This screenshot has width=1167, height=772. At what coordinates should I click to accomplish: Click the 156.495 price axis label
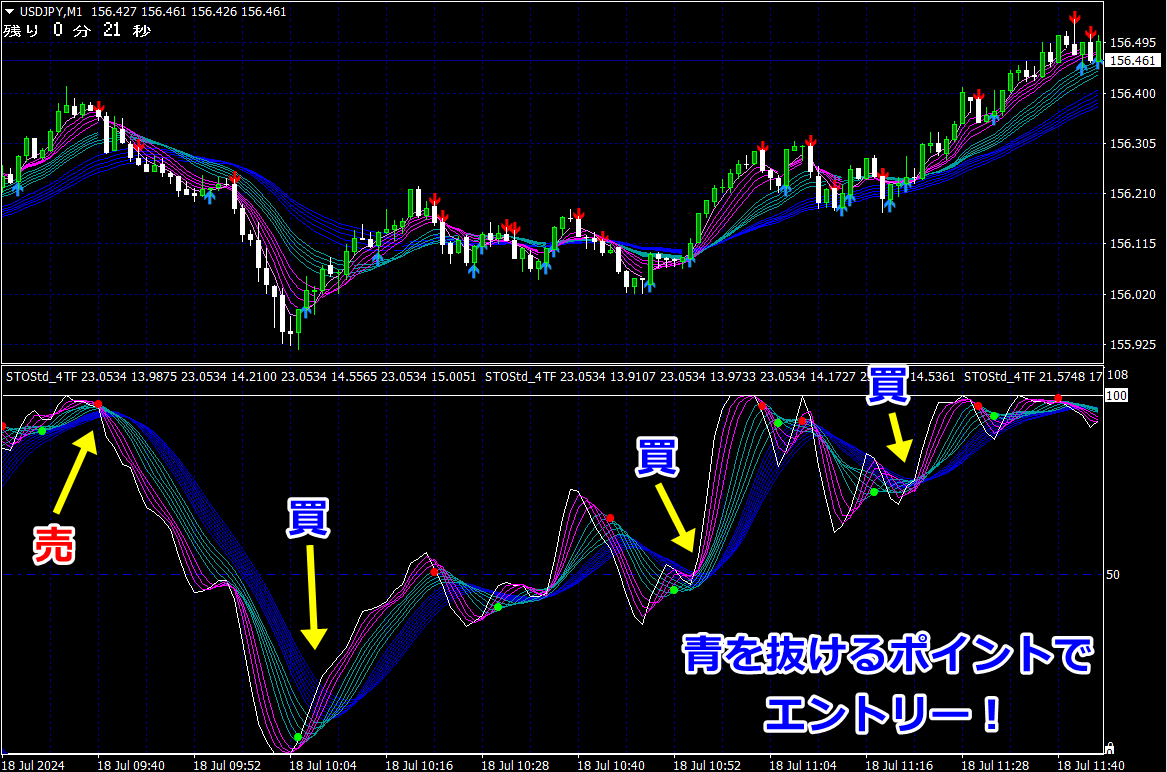1133,43
